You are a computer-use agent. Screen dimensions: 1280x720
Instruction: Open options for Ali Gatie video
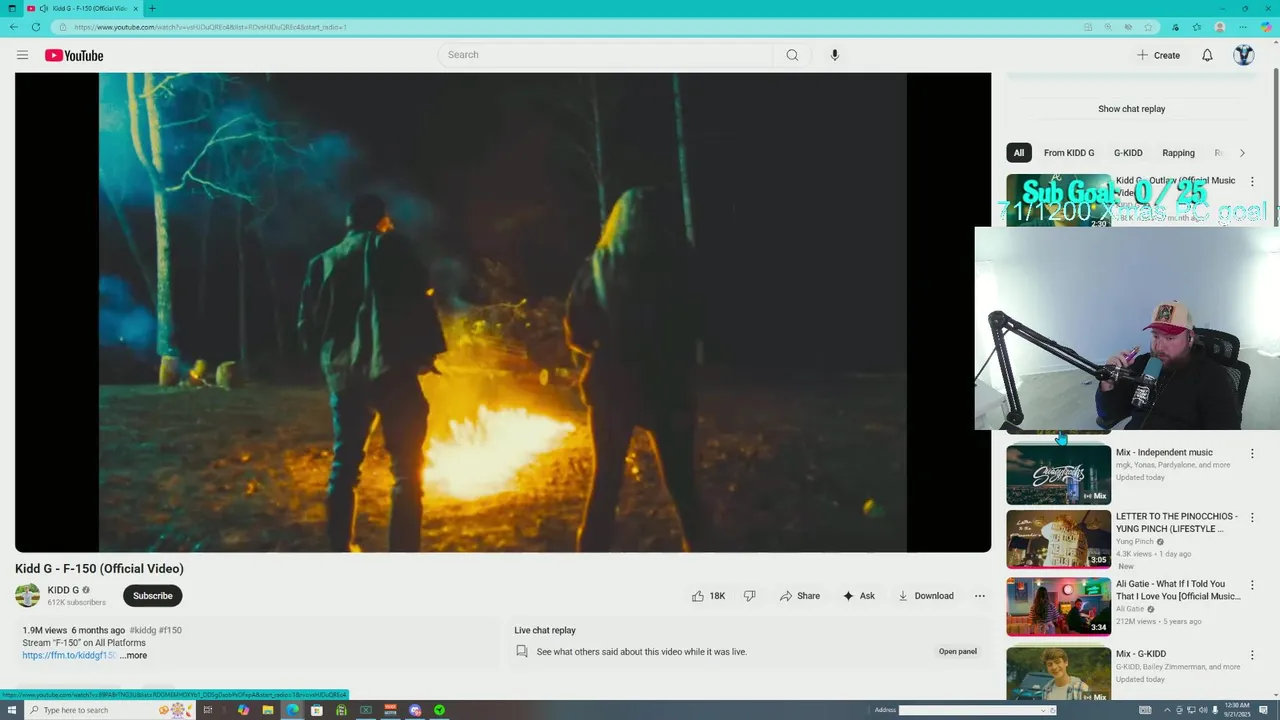(x=1252, y=585)
